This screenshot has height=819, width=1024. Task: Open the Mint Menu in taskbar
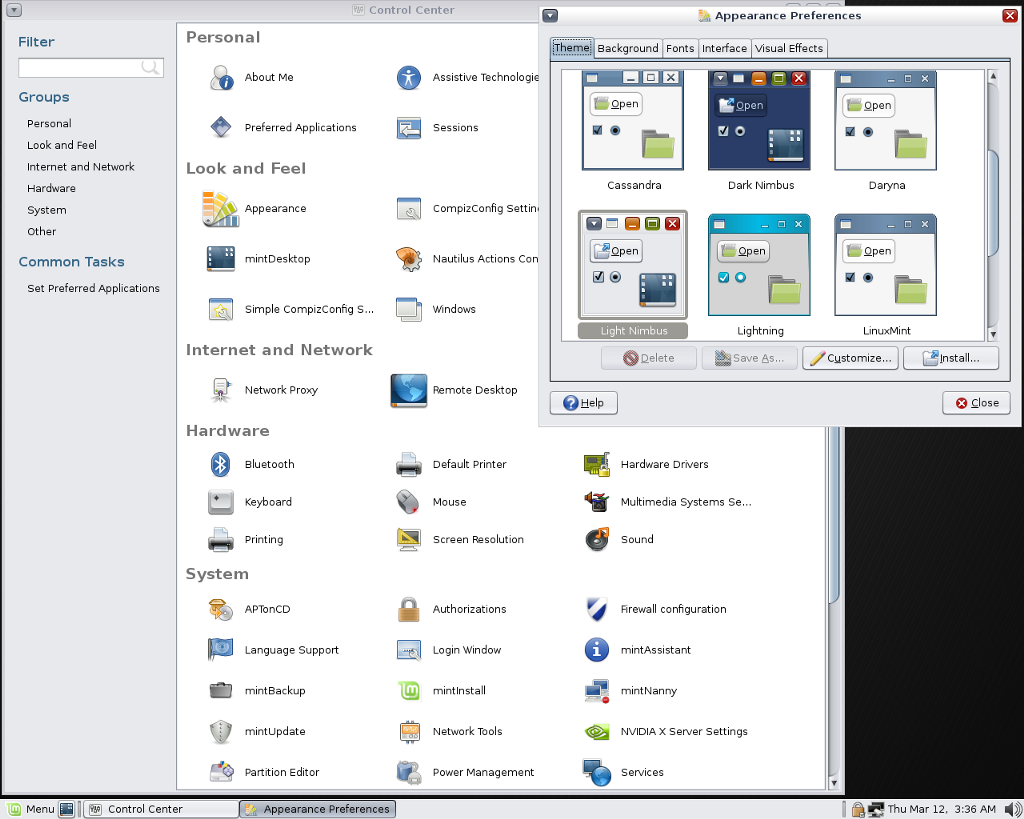coord(30,809)
